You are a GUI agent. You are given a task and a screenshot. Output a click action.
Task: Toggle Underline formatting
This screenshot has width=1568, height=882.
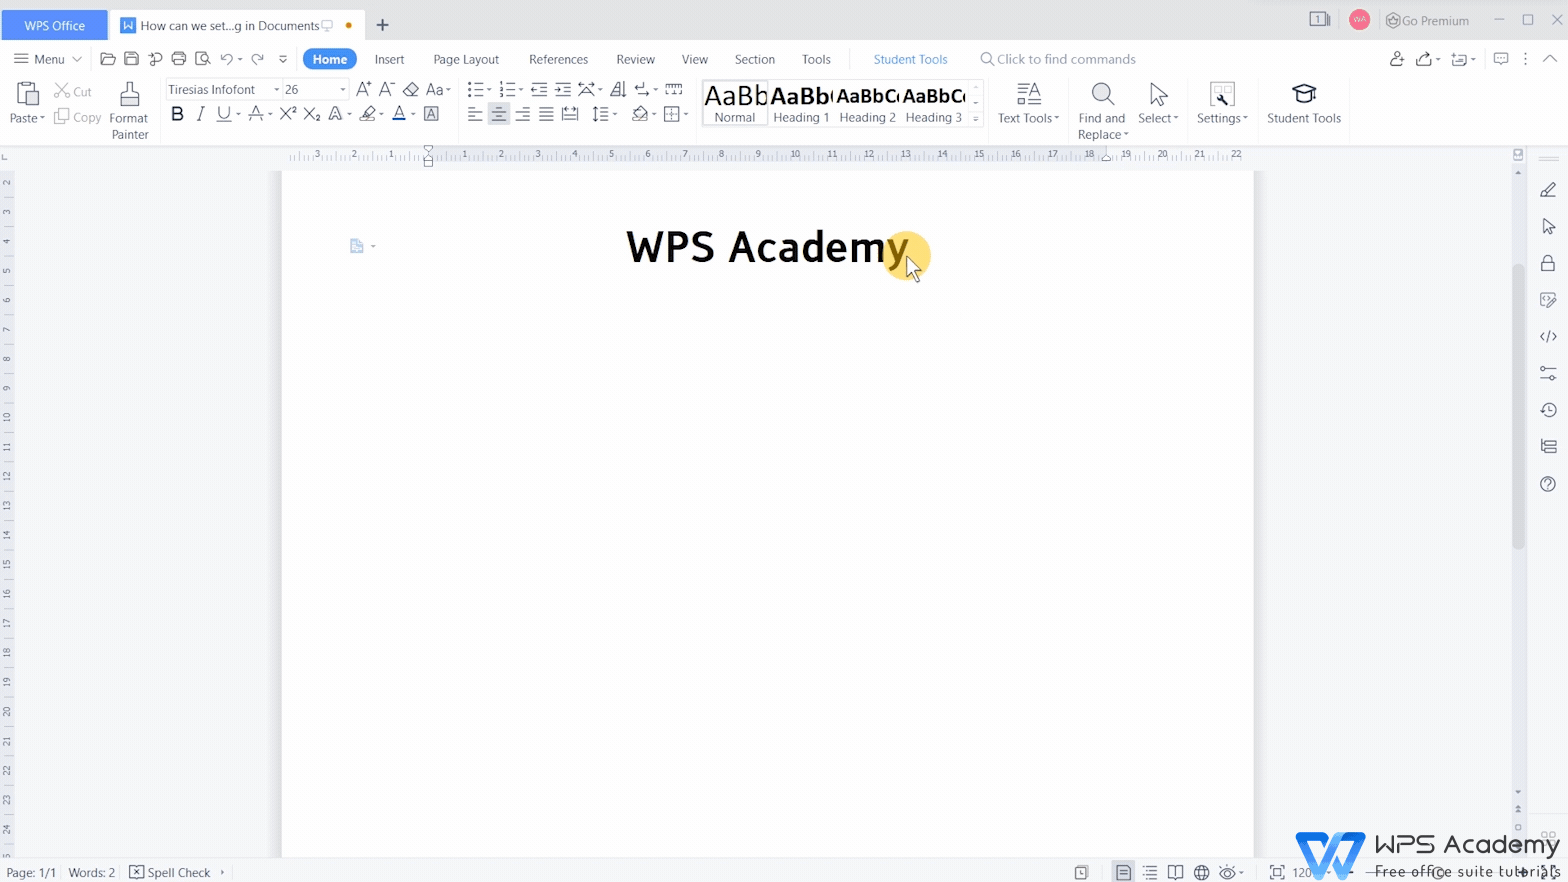tap(223, 114)
